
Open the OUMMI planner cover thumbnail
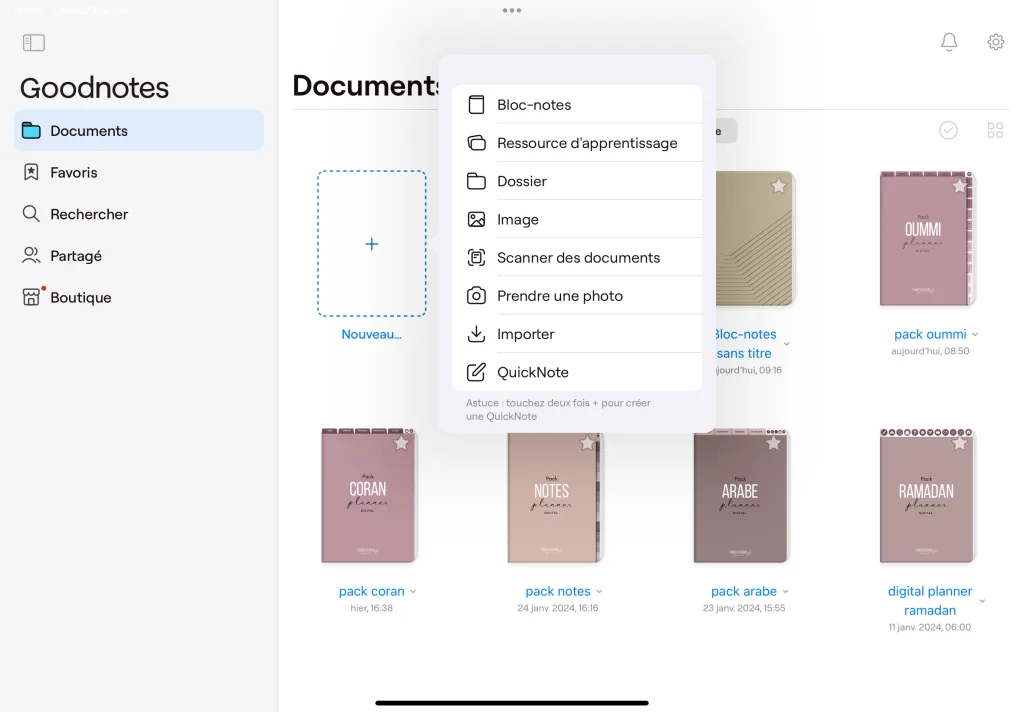[x=927, y=238]
